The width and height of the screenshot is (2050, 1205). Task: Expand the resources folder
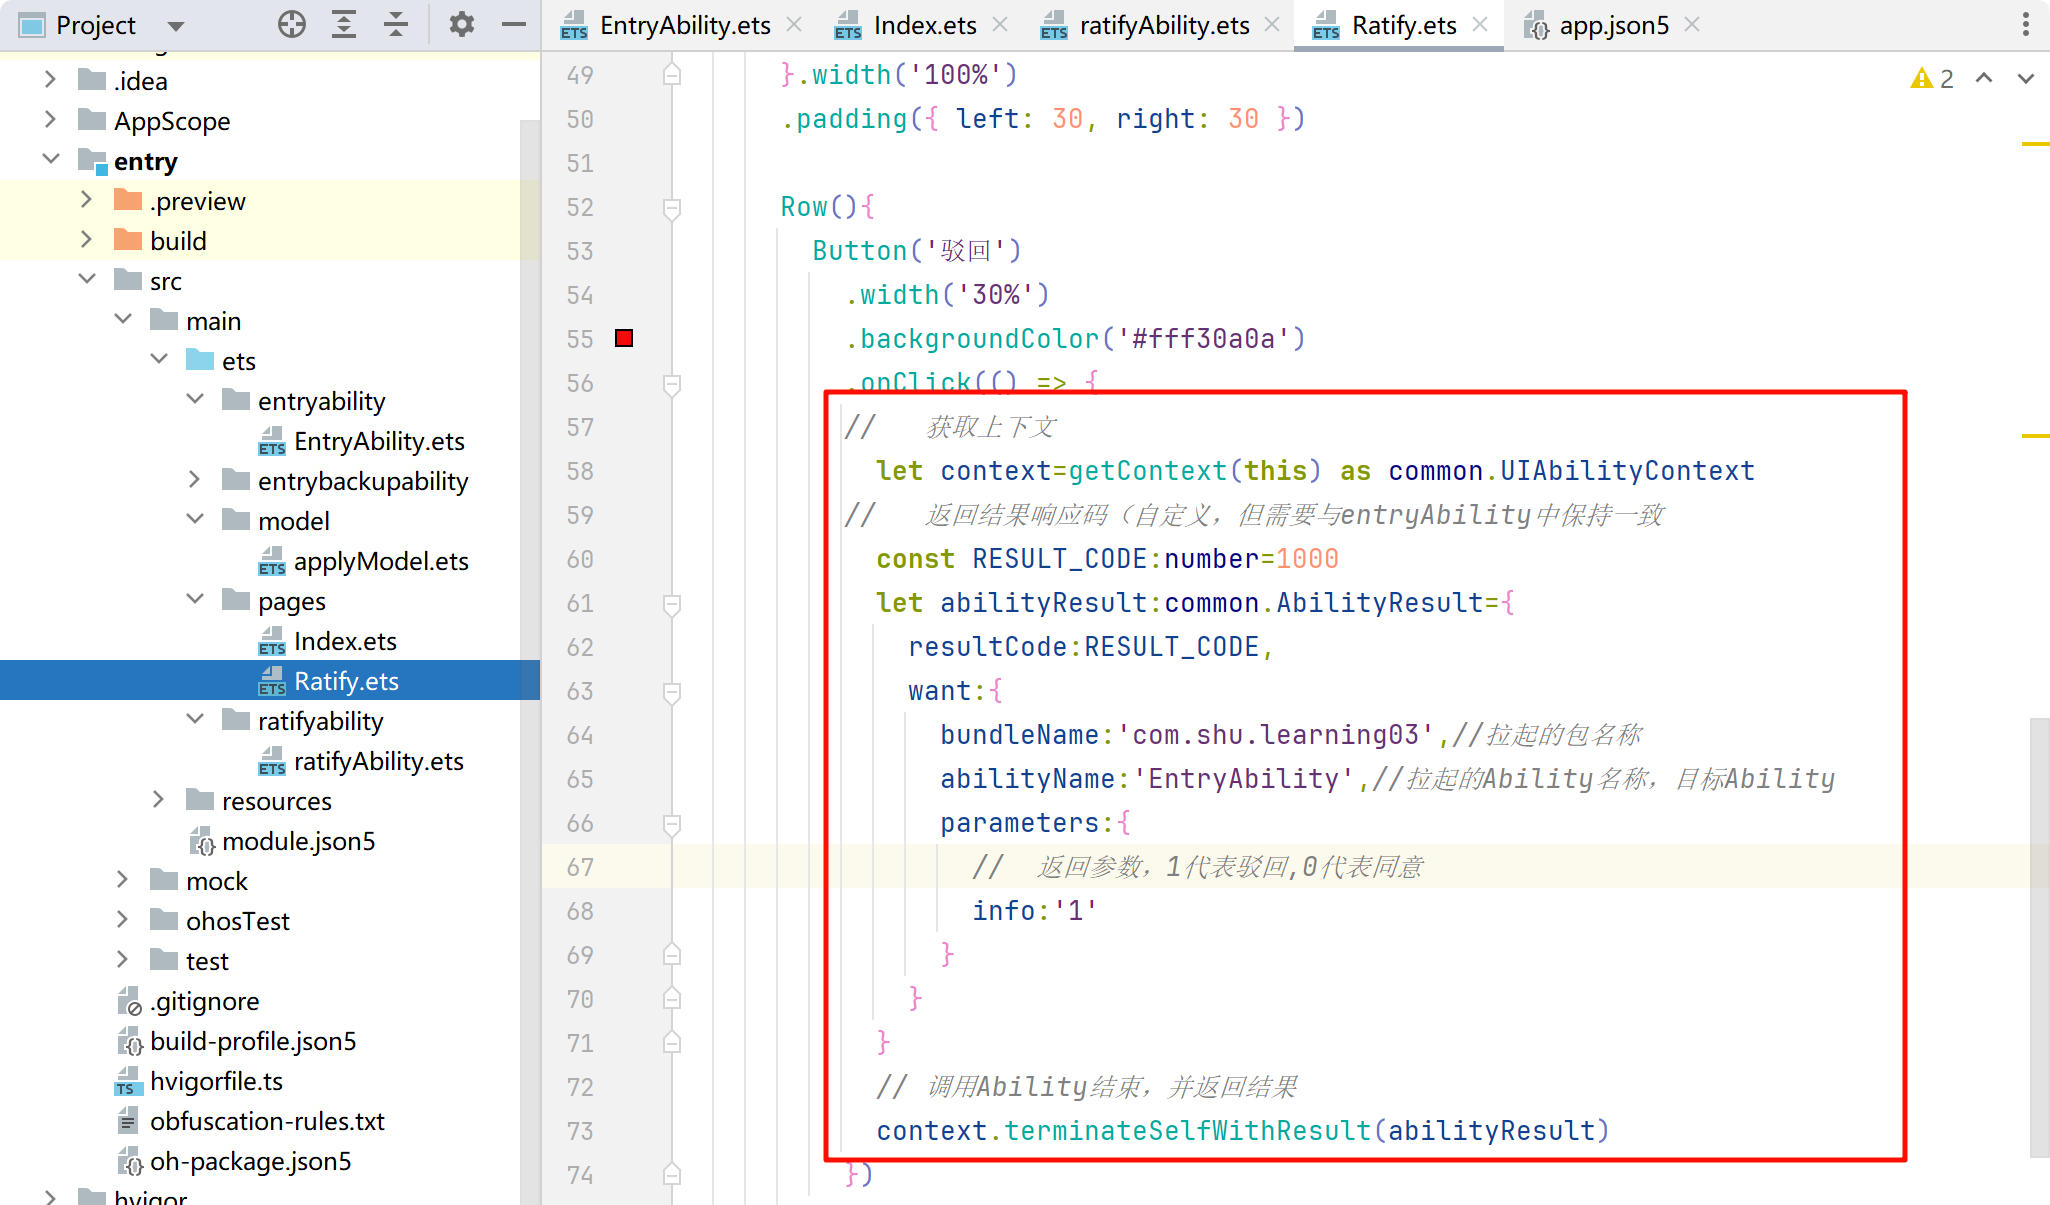[x=159, y=800]
